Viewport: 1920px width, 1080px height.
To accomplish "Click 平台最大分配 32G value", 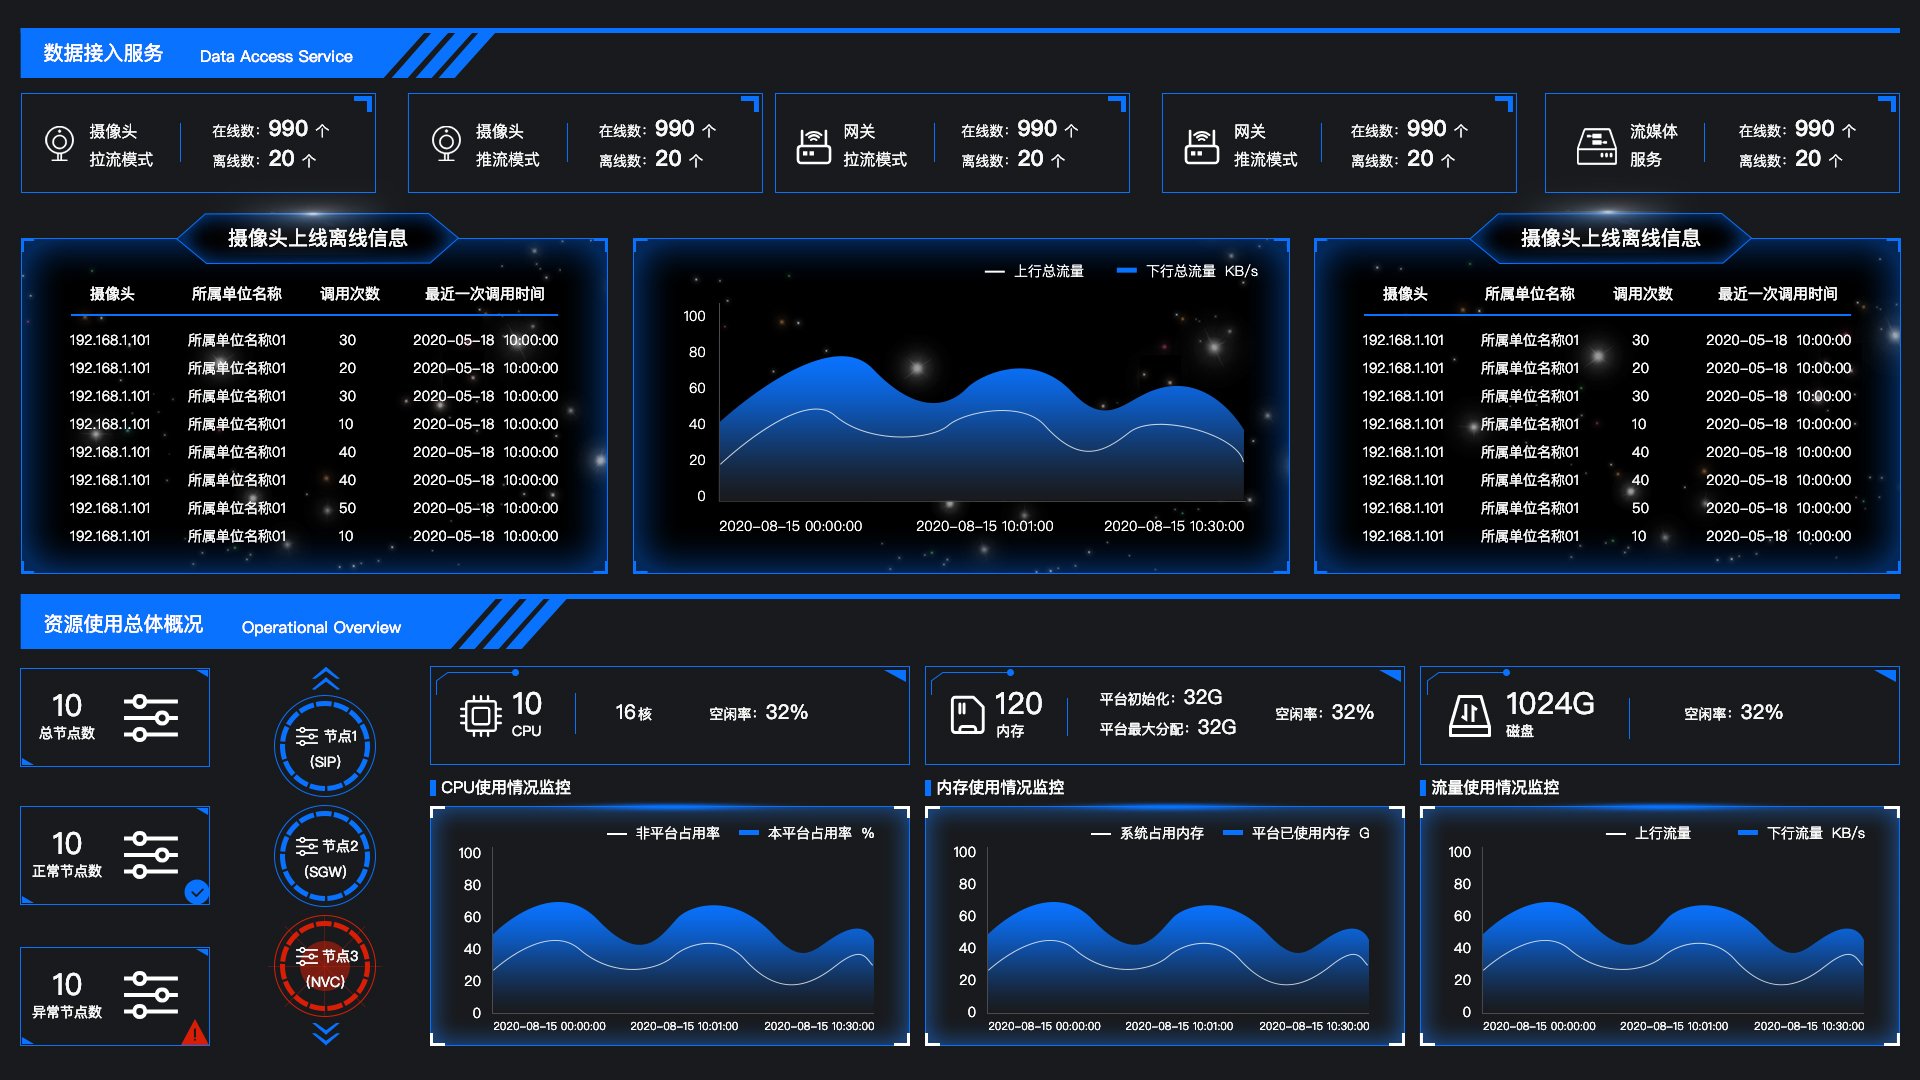I will (x=1217, y=728).
